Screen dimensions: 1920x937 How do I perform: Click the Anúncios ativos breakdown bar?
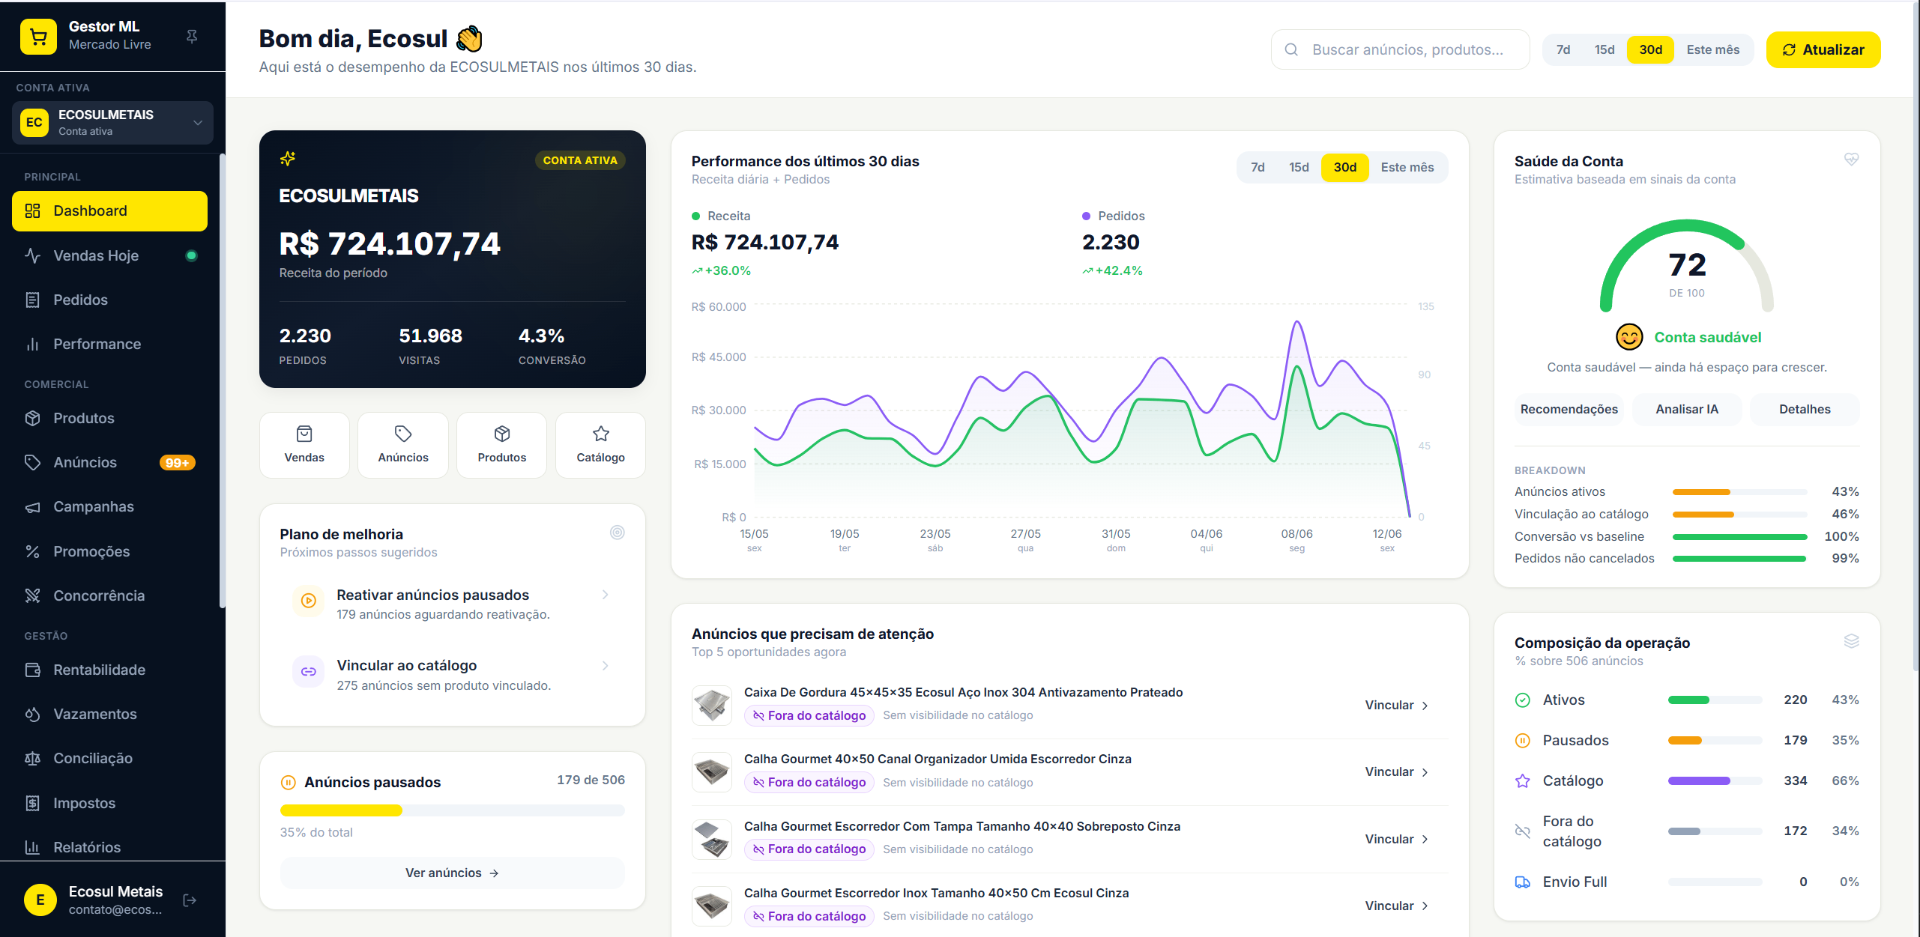[x=1740, y=492]
